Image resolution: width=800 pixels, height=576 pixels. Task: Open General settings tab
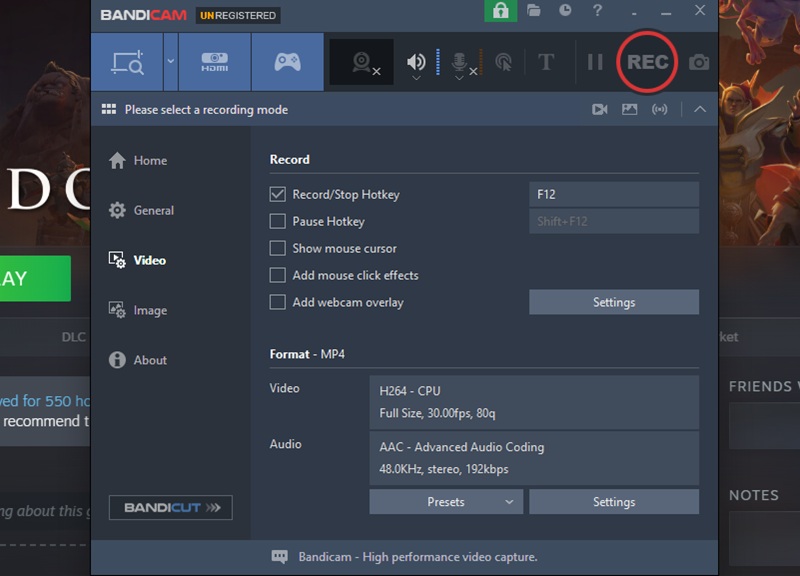(141, 210)
